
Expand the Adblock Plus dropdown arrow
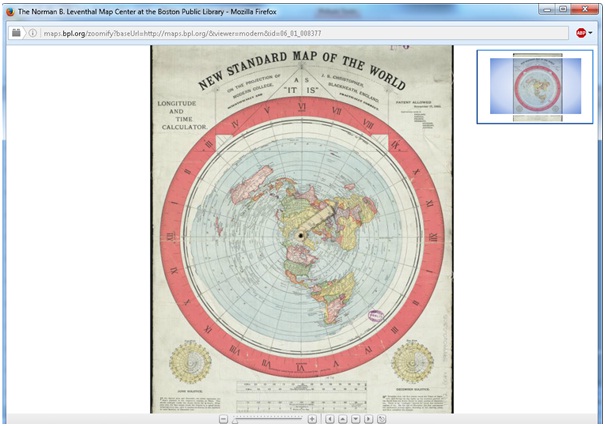click(591, 33)
